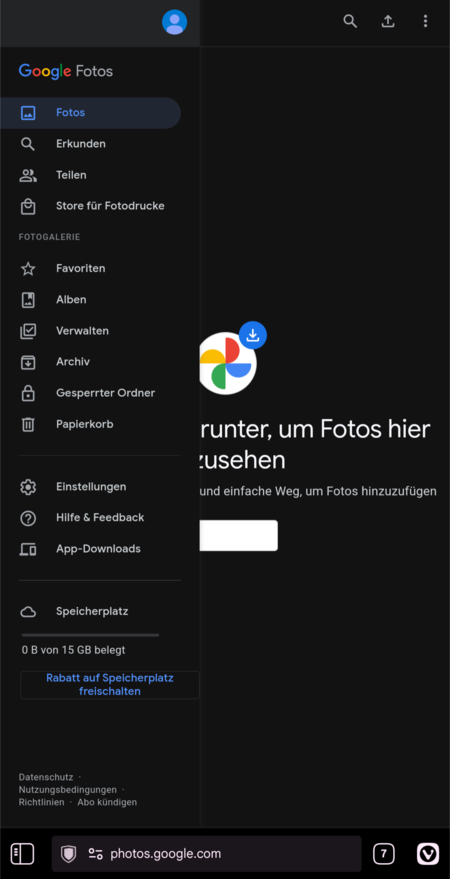Click the Papierkorb trash icon

coord(28,424)
